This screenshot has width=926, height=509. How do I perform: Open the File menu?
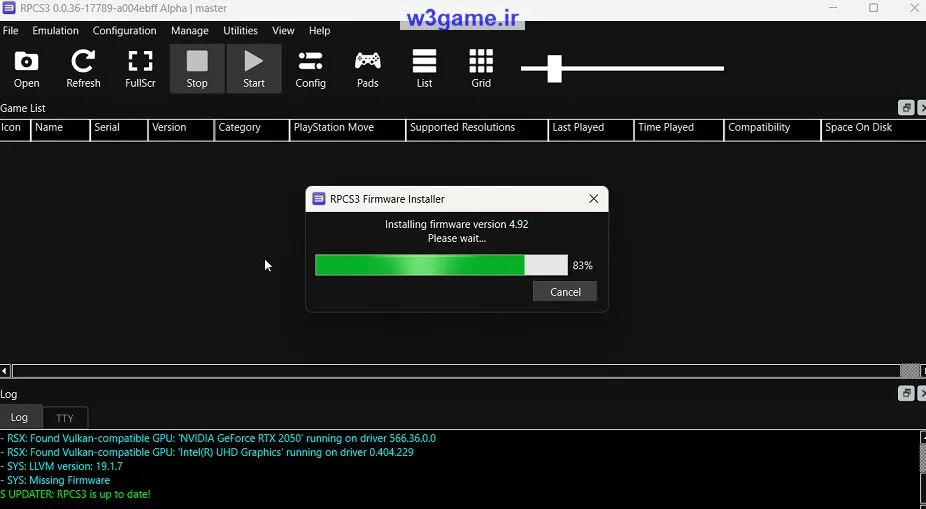[x=11, y=31]
